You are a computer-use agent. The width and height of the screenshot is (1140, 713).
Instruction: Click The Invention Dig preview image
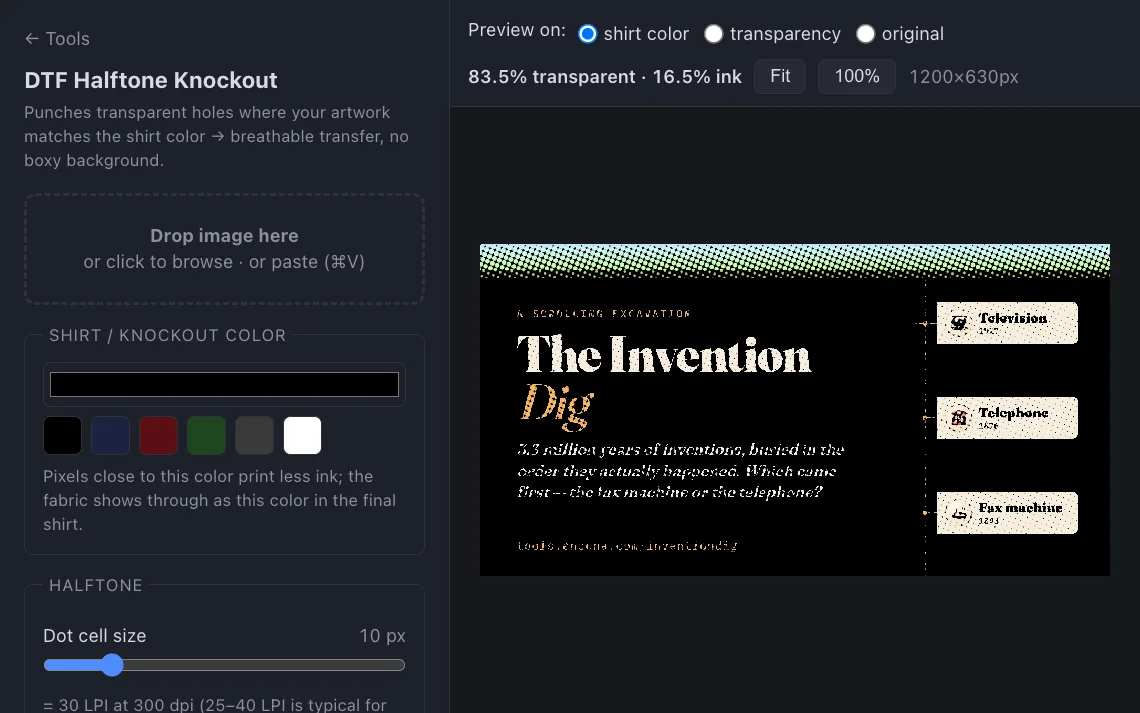(x=795, y=410)
